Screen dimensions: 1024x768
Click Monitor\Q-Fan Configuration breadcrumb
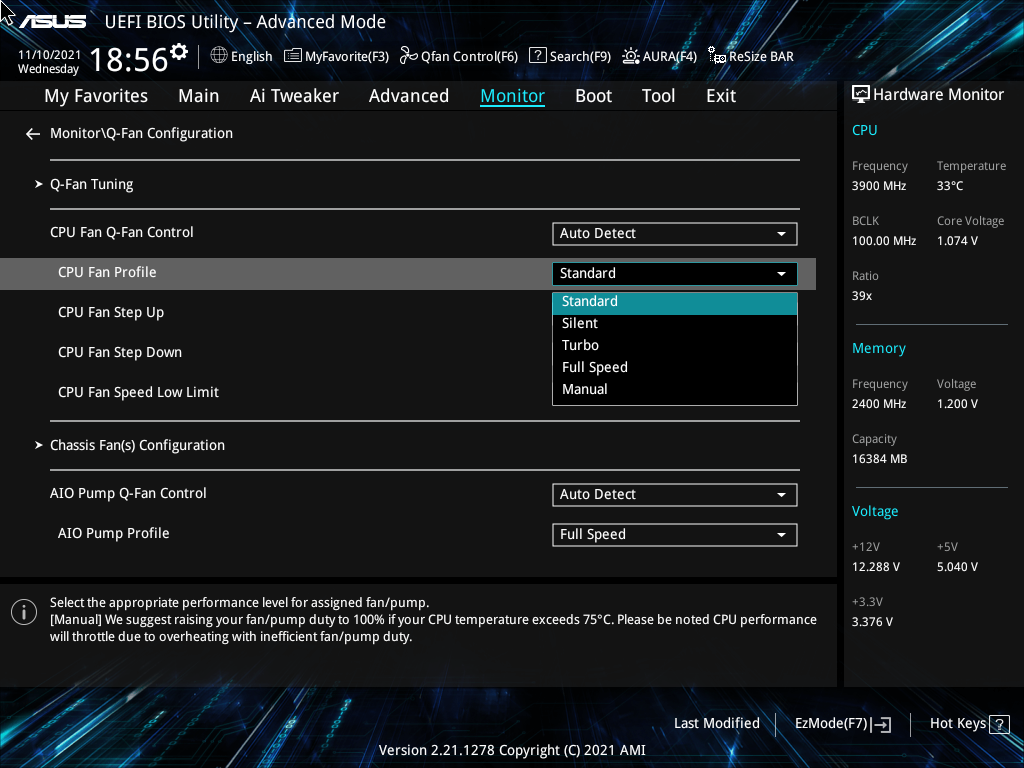141,133
